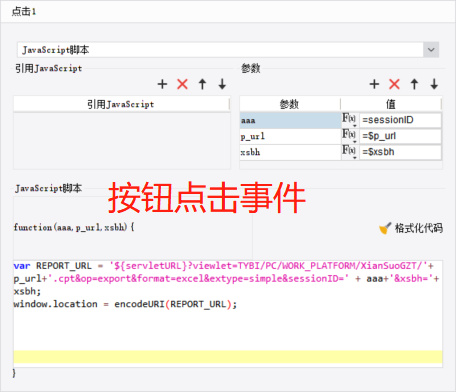Move the selected parameter down
This screenshot has width=456, height=392.
click(x=434, y=84)
